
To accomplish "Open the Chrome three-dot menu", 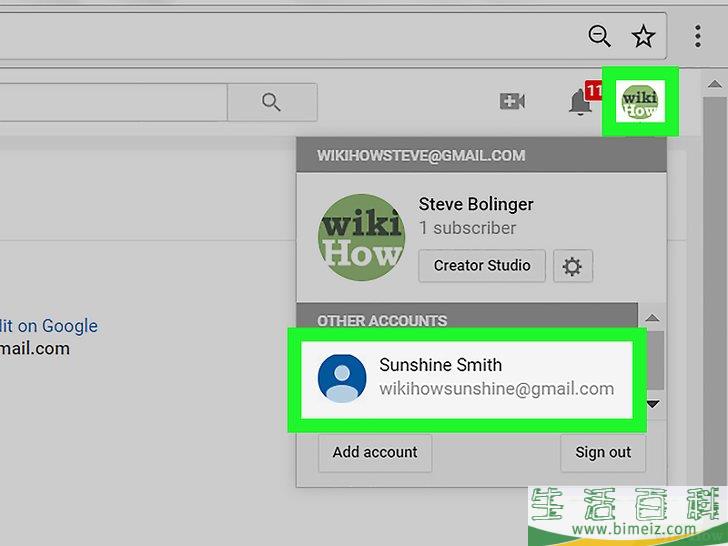I will point(697,36).
